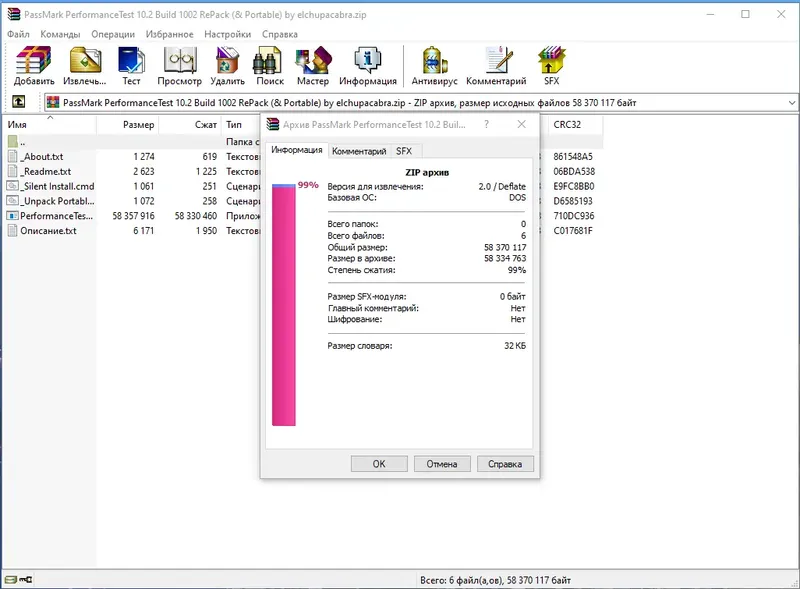The image size is (800, 589).
Task: Click the _Unpack Portabl... script icon
Action: click(13, 201)
